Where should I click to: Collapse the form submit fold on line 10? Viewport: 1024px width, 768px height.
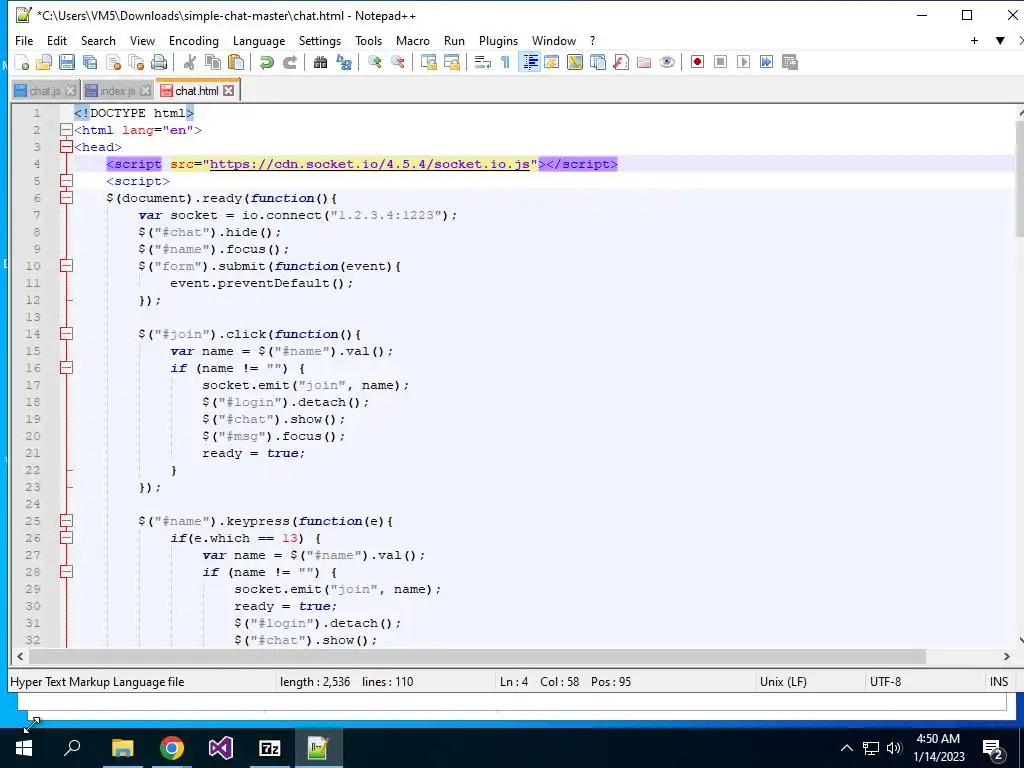(66, 266)
